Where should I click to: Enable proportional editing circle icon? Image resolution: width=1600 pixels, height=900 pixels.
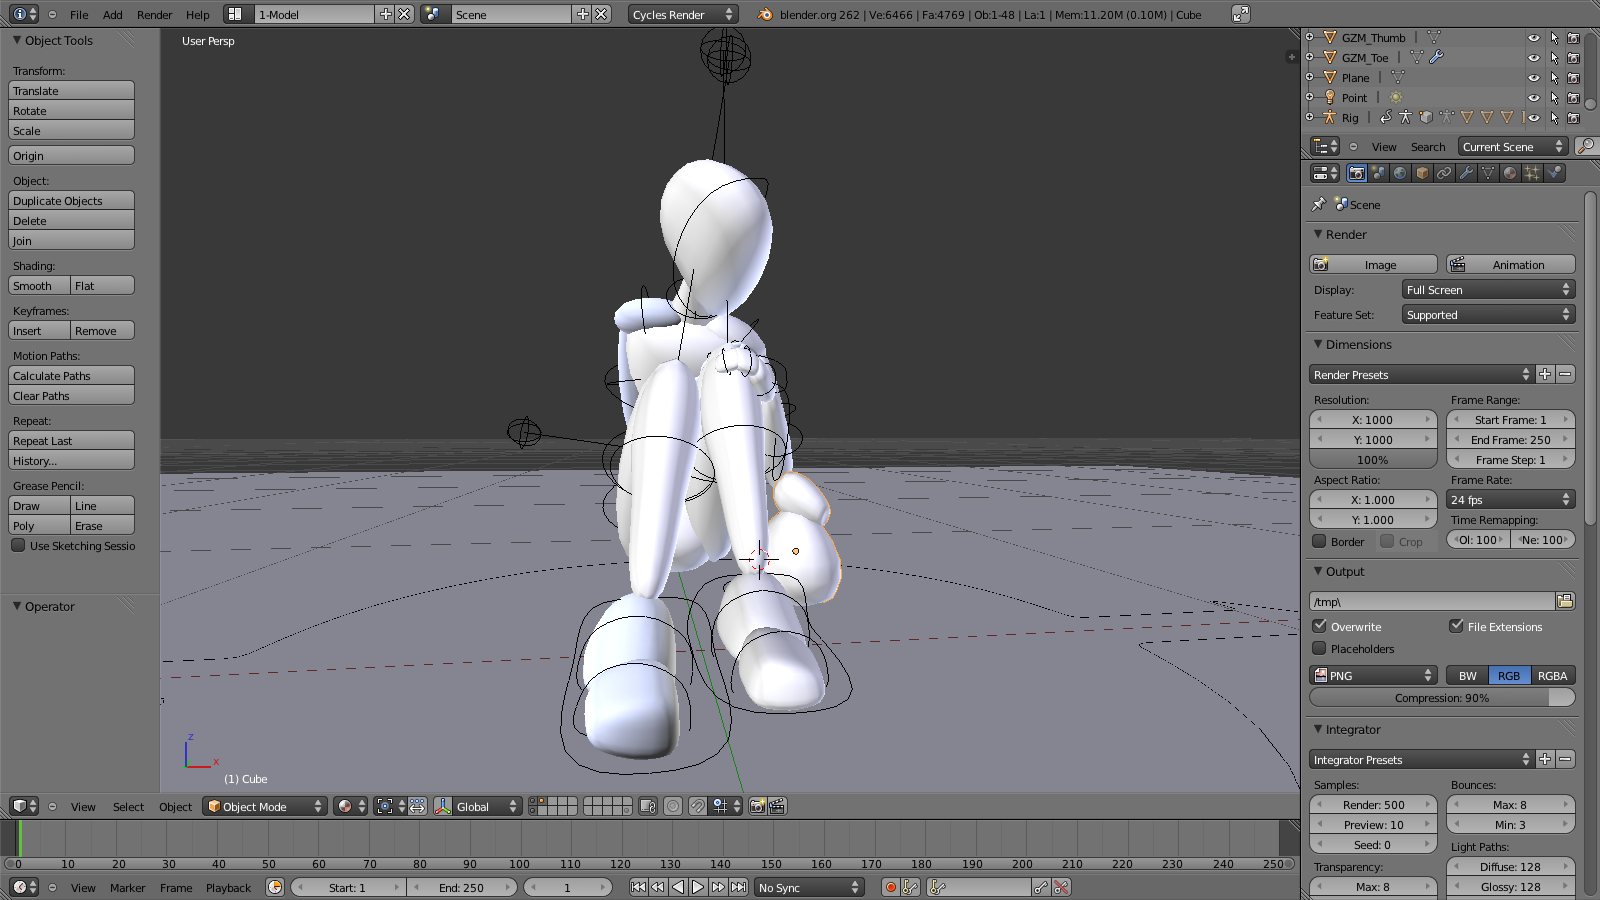[x=673, y=806]
